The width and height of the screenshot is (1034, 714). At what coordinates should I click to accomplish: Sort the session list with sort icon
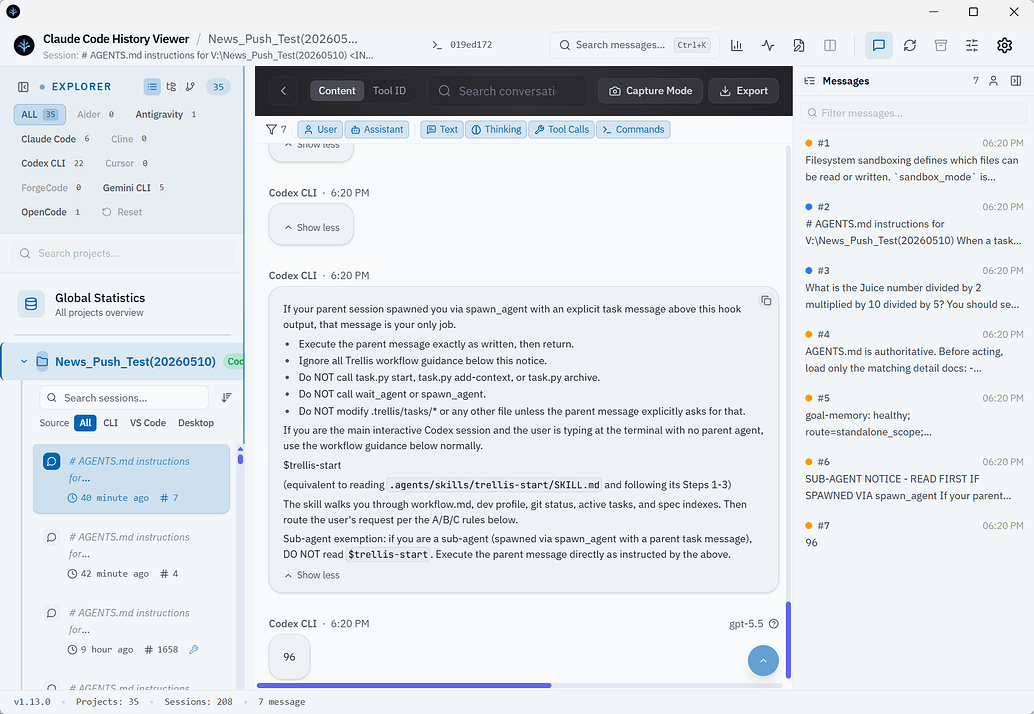pos(227,398)
